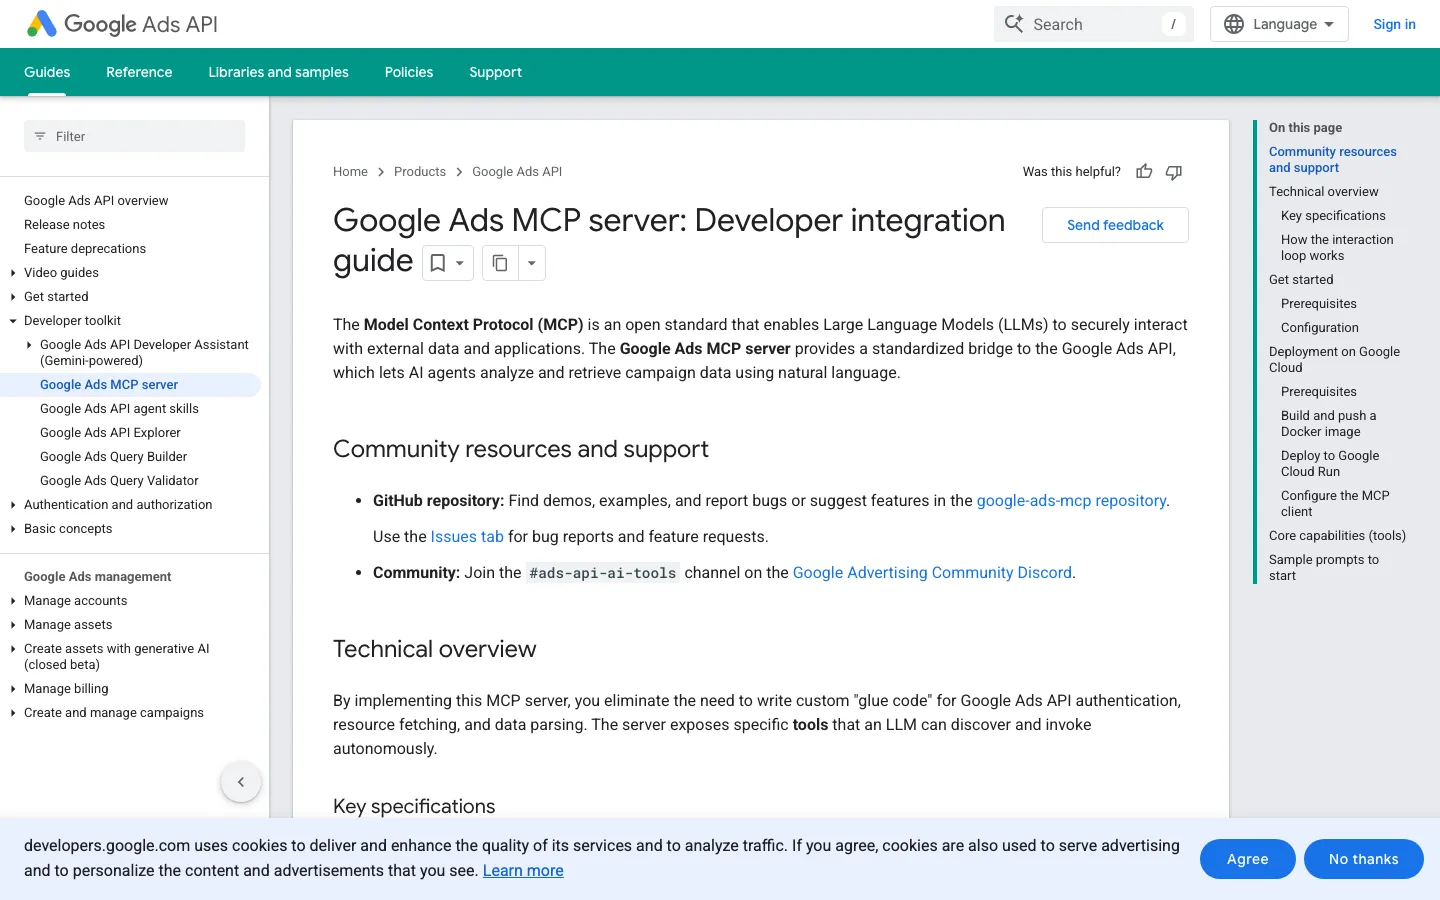Jump to Deployment on Google Cloud
This screenshot has width=1440, height=900.
tap(1334, 360)
